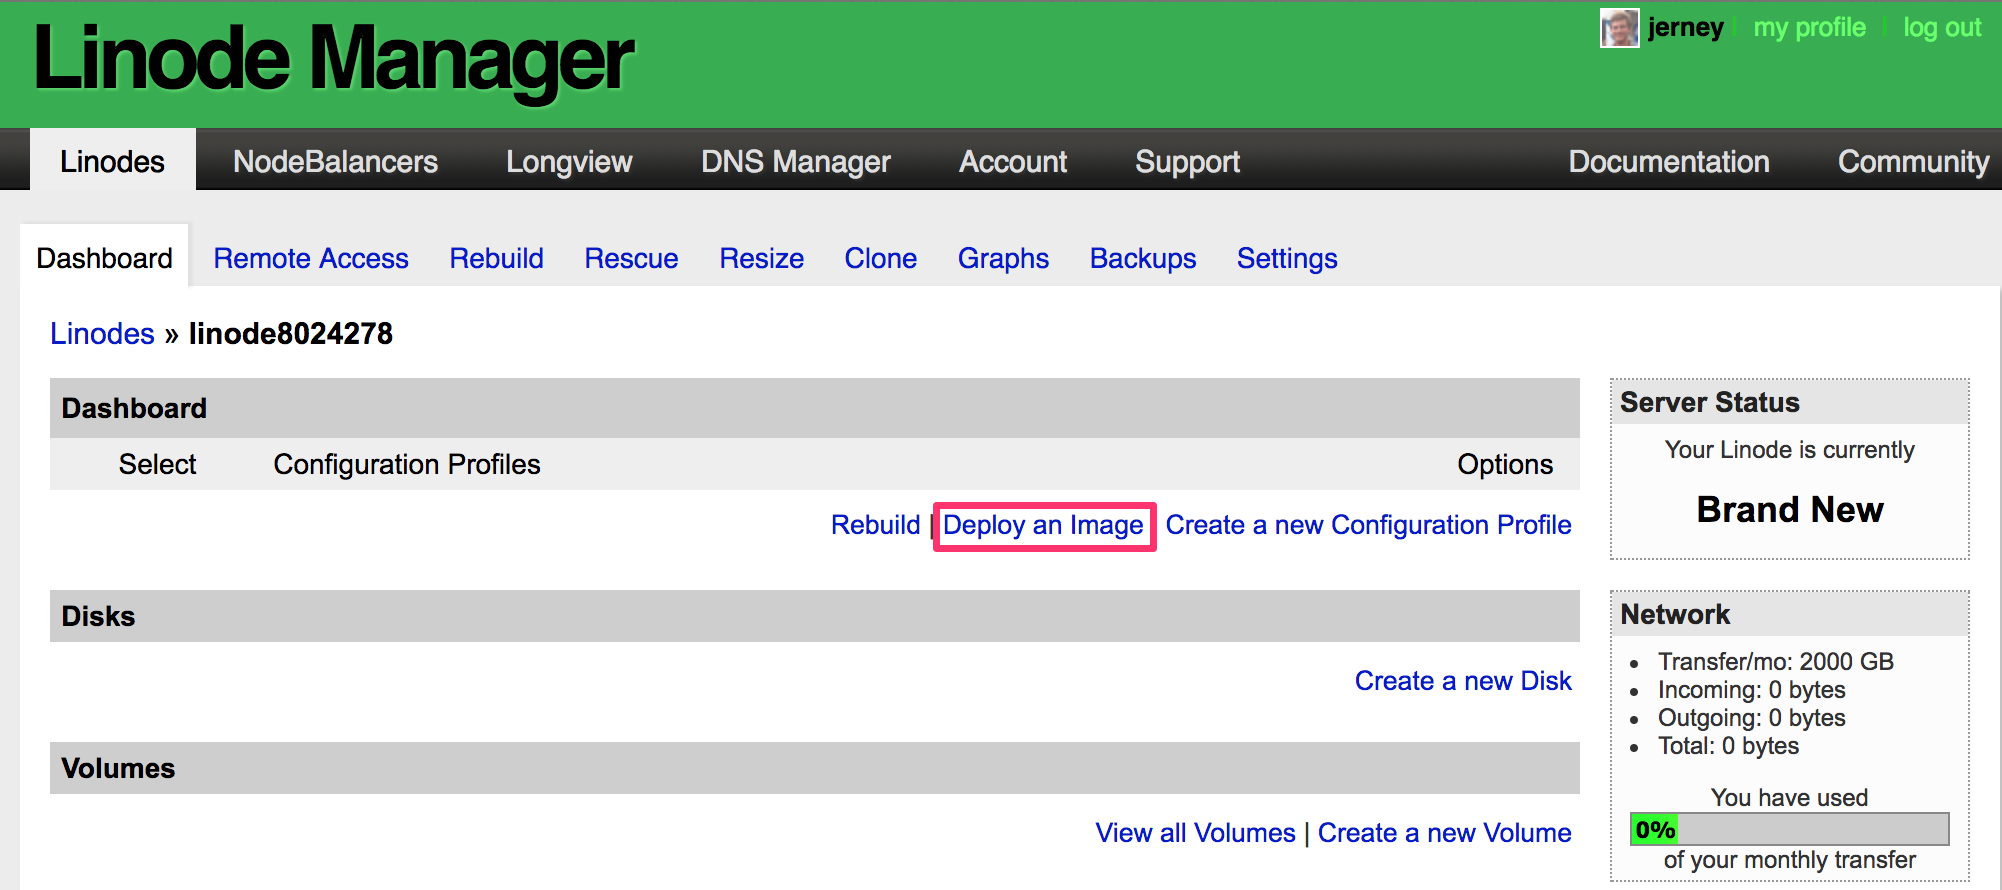Click the Linodes breadcrumb link
Viewport: 2002px width, 890px height.
102,333
